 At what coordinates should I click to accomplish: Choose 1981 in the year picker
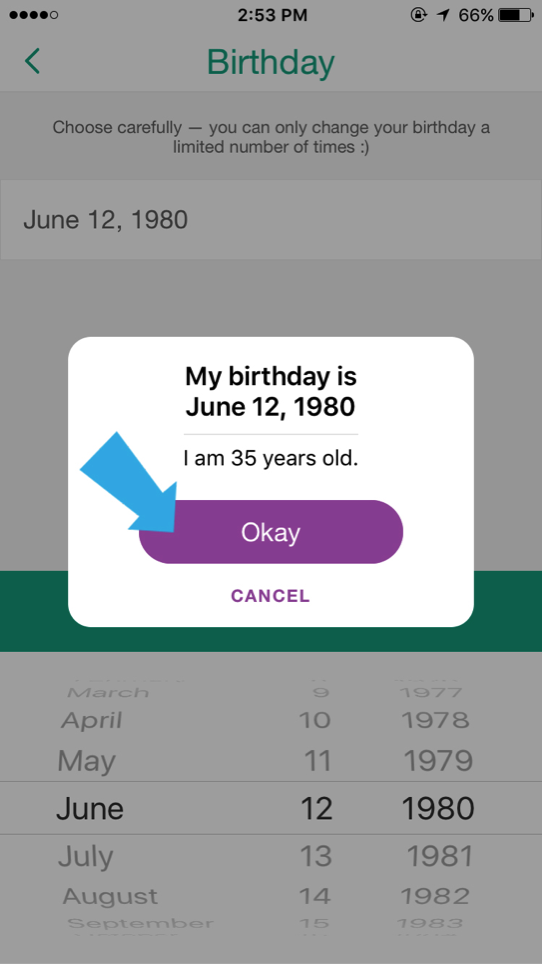click(x=440, y=856)
